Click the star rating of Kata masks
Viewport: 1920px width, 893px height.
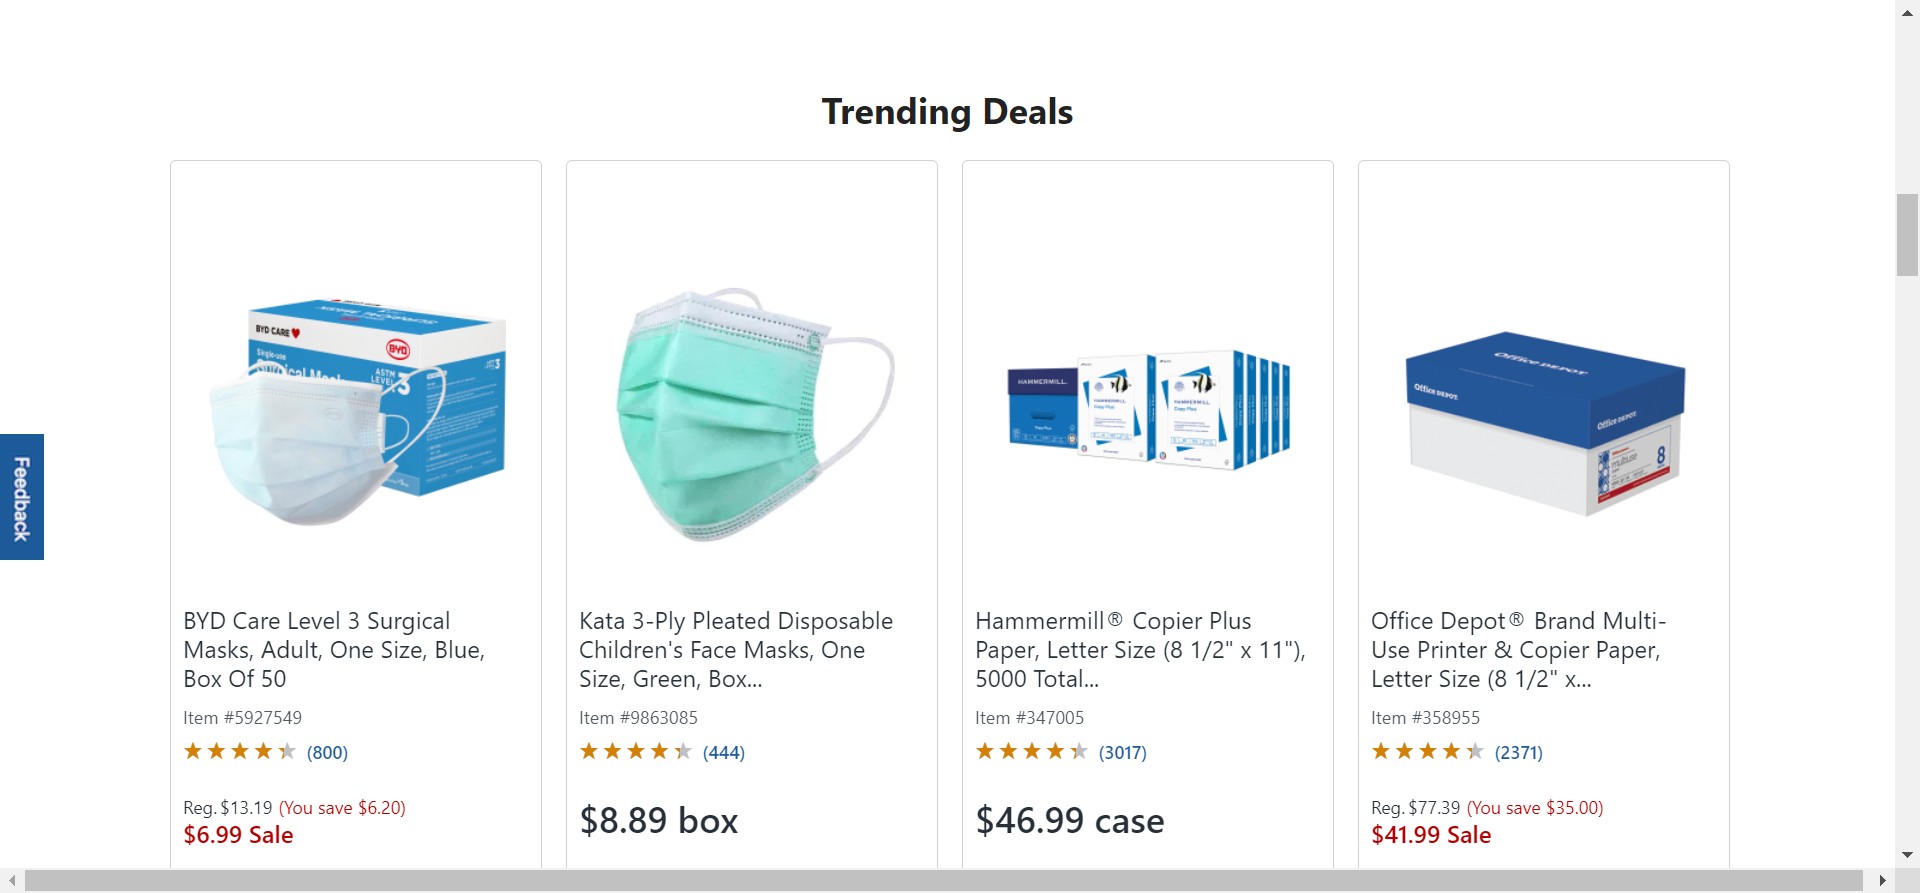click(635, 751)
